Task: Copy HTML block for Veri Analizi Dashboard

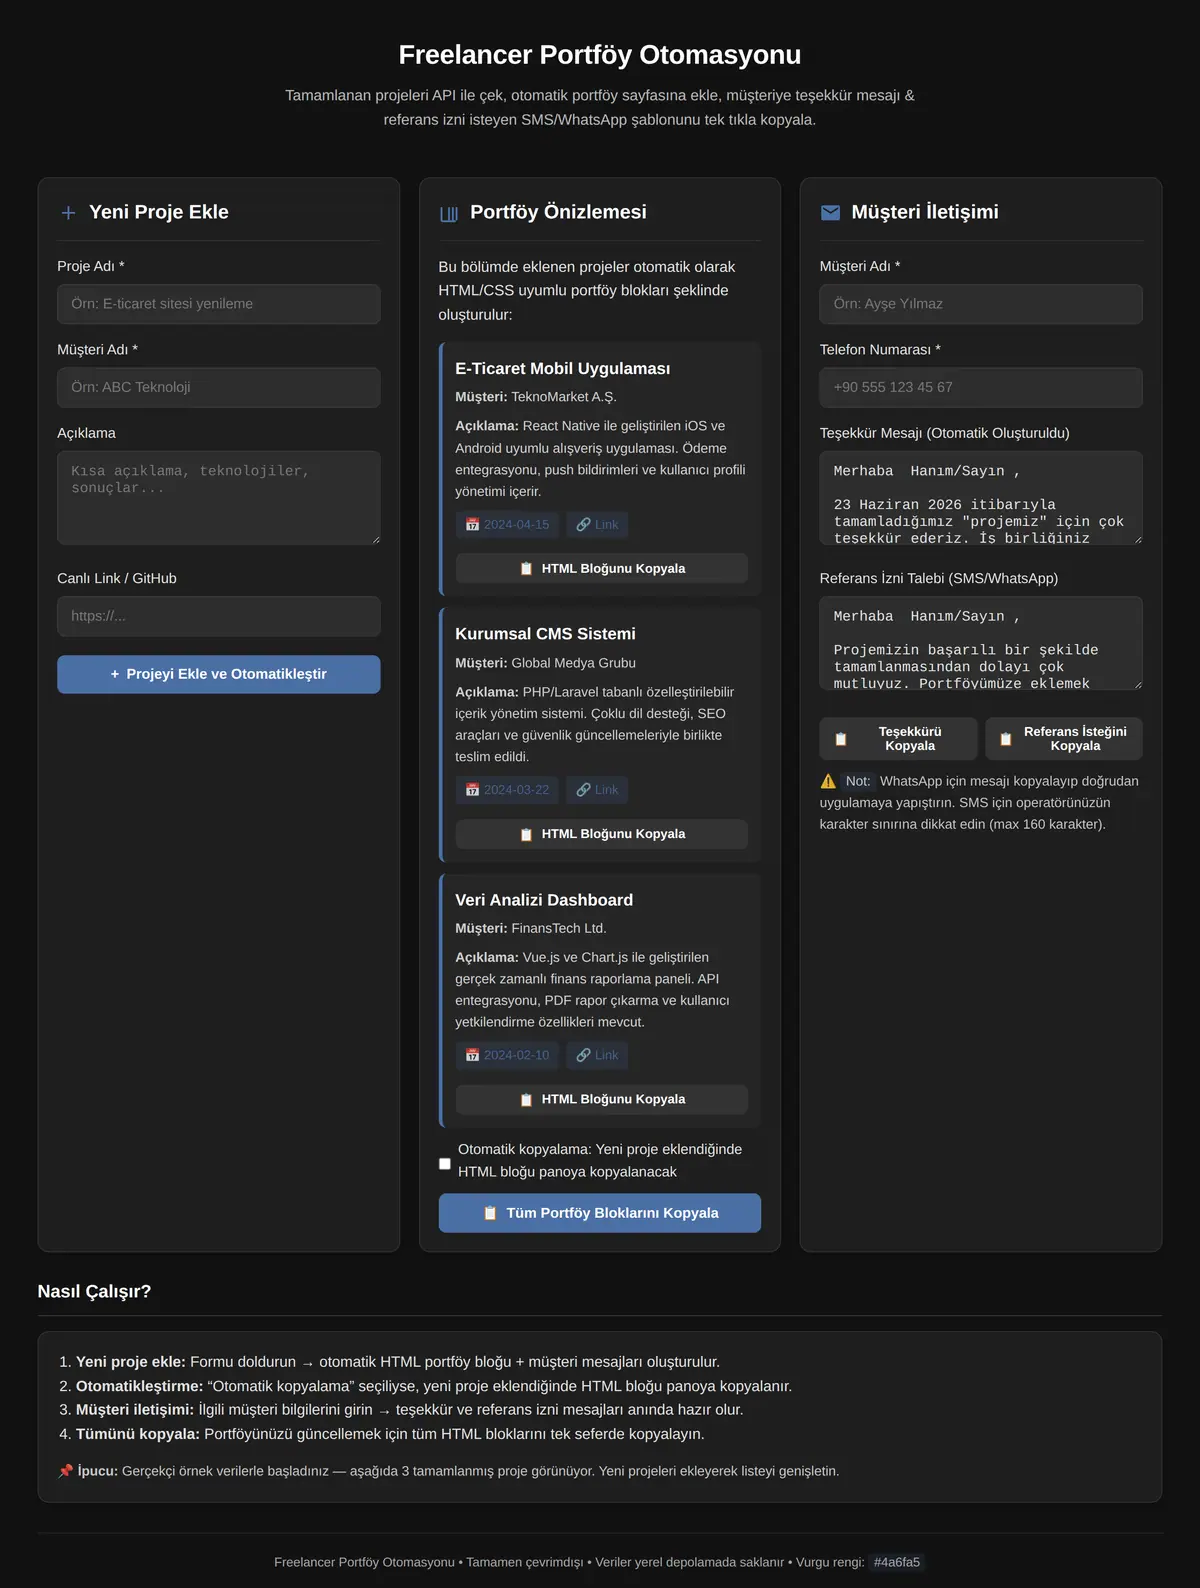Action: pos(602,1099)
